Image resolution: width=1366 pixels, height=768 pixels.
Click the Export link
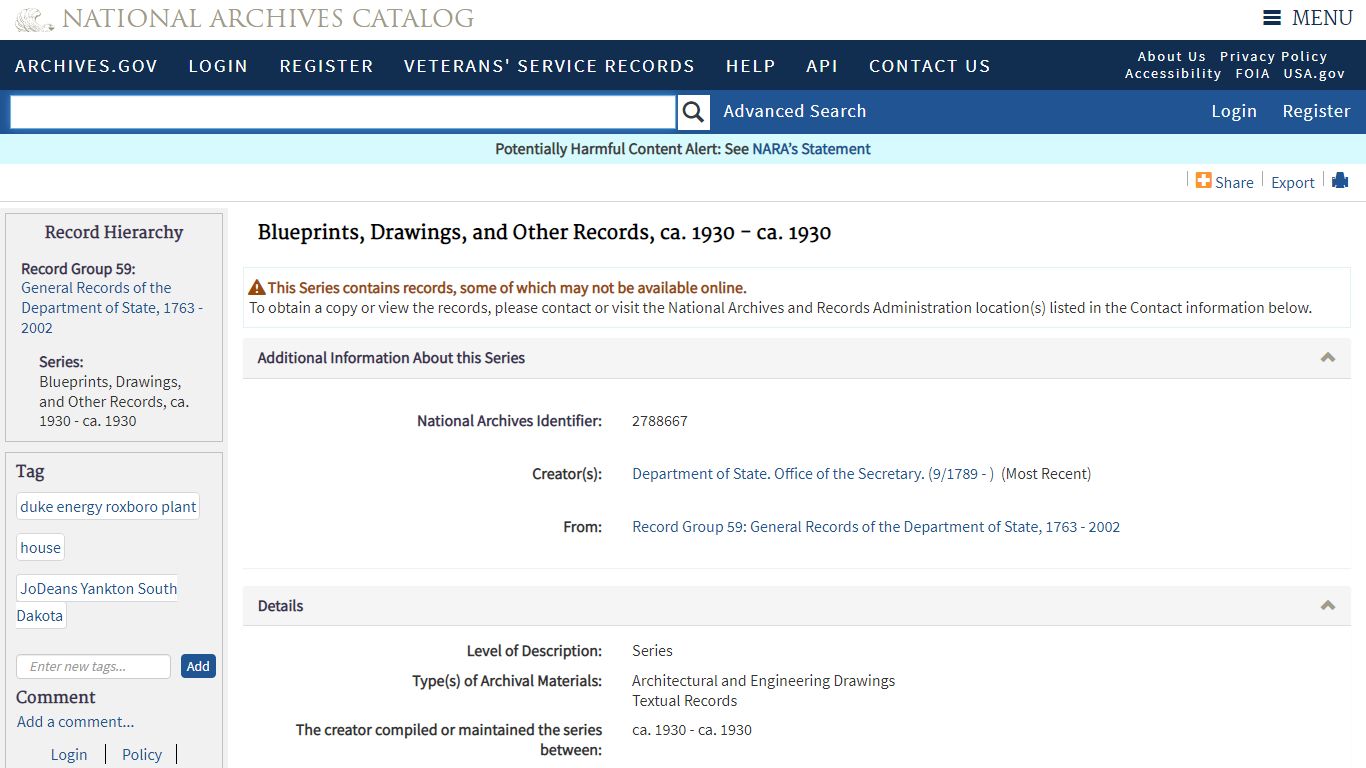click(x=1293, y=182)
